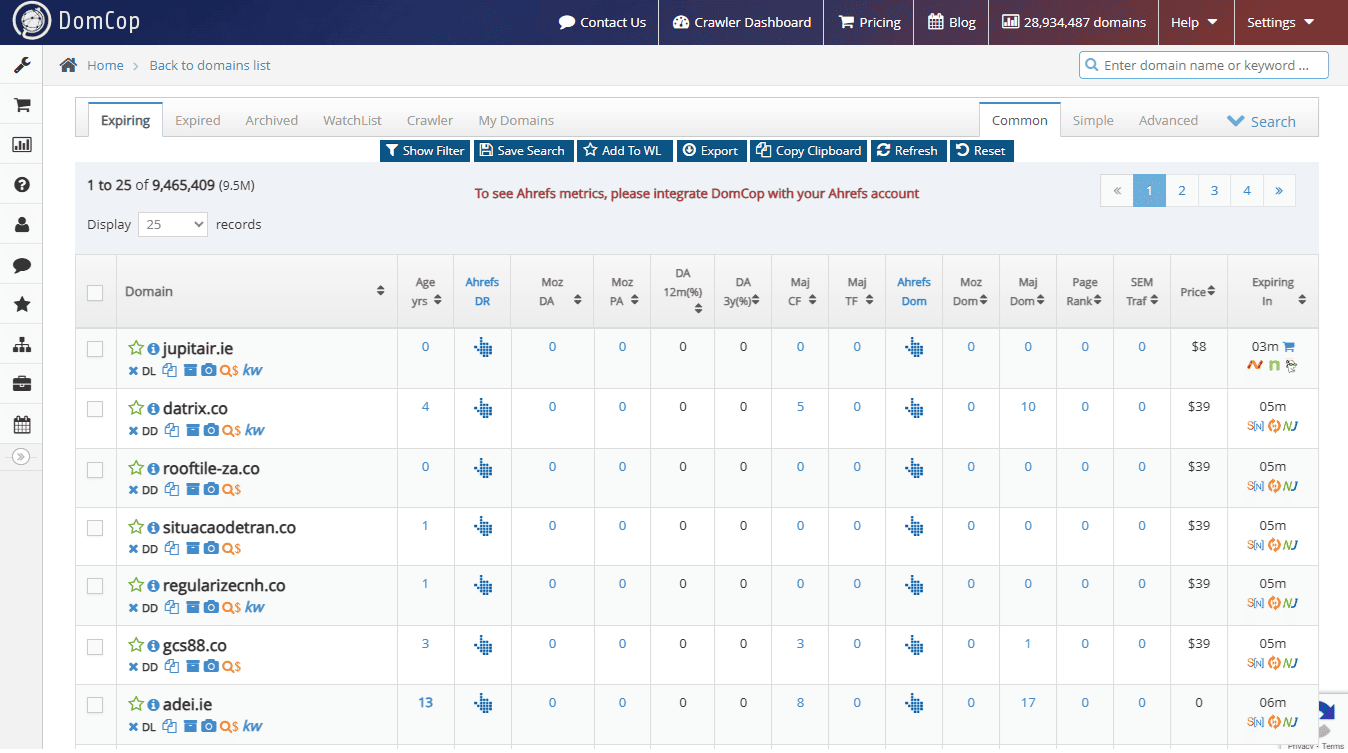Click the Show Filter button
This screenshot has width=1348, height=753.
coord(424,150)
